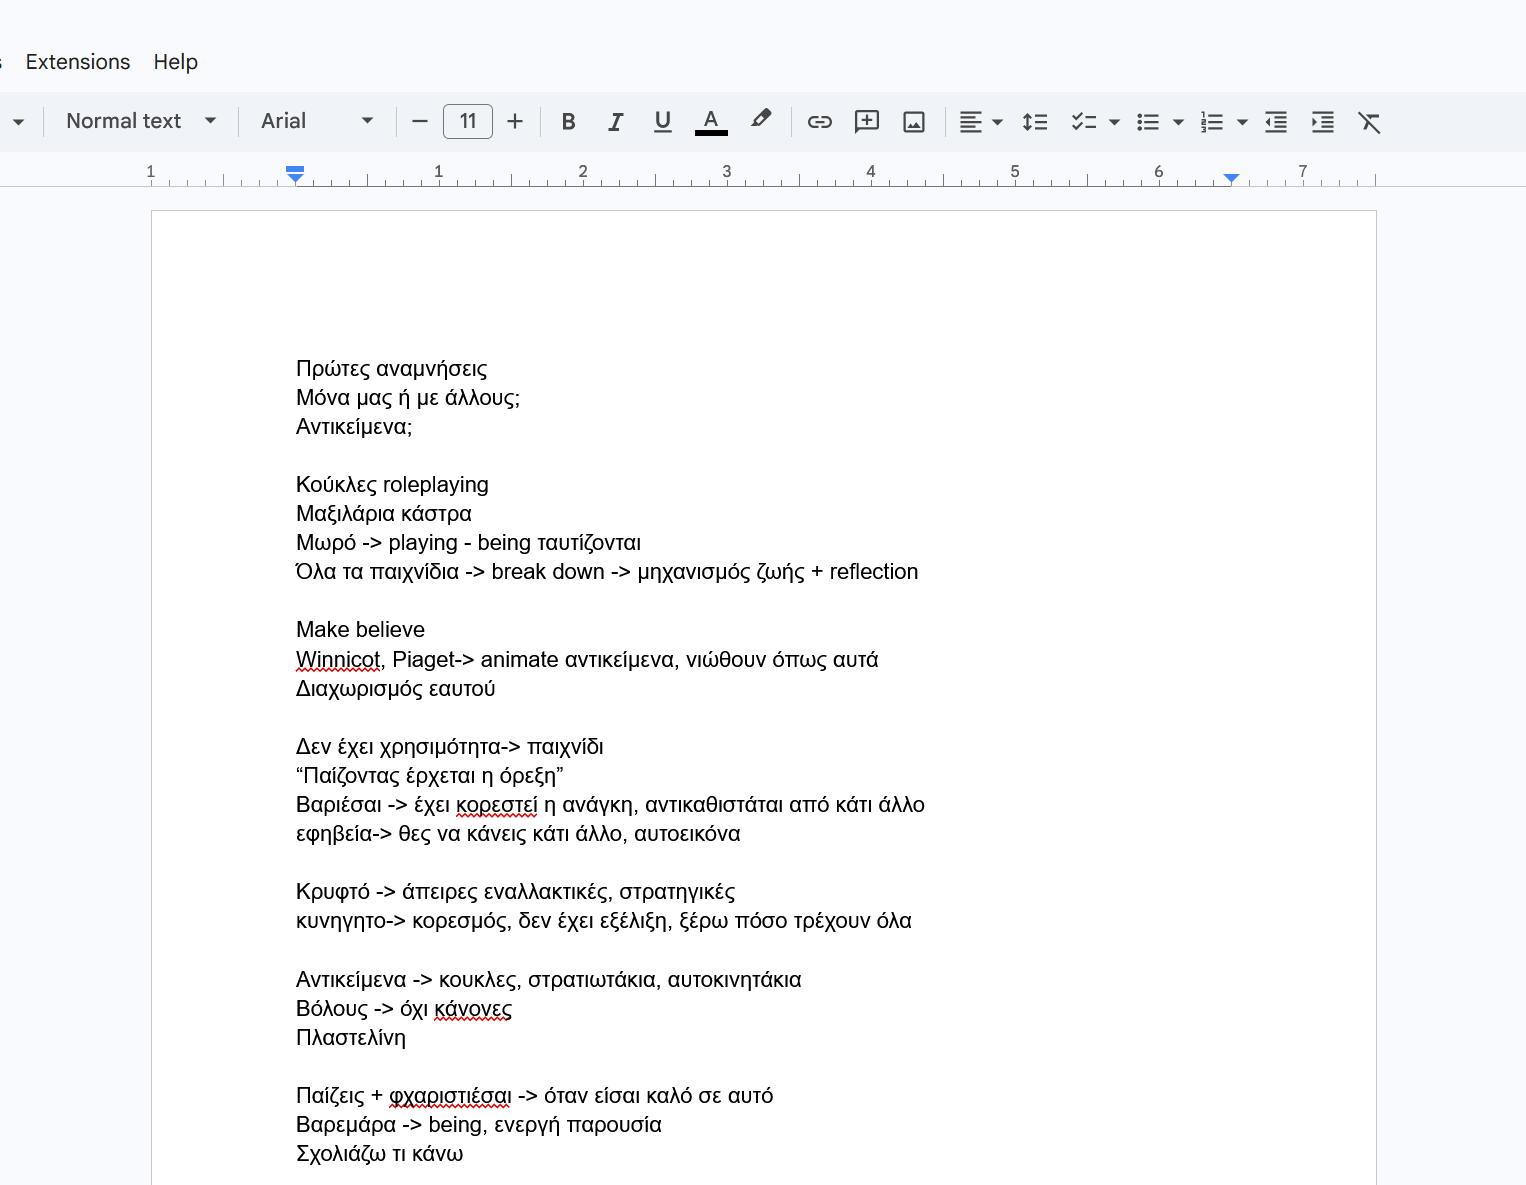Open the Help menu
The height and width of the screenshot is (1185, 1526).
tap(176, 62)
